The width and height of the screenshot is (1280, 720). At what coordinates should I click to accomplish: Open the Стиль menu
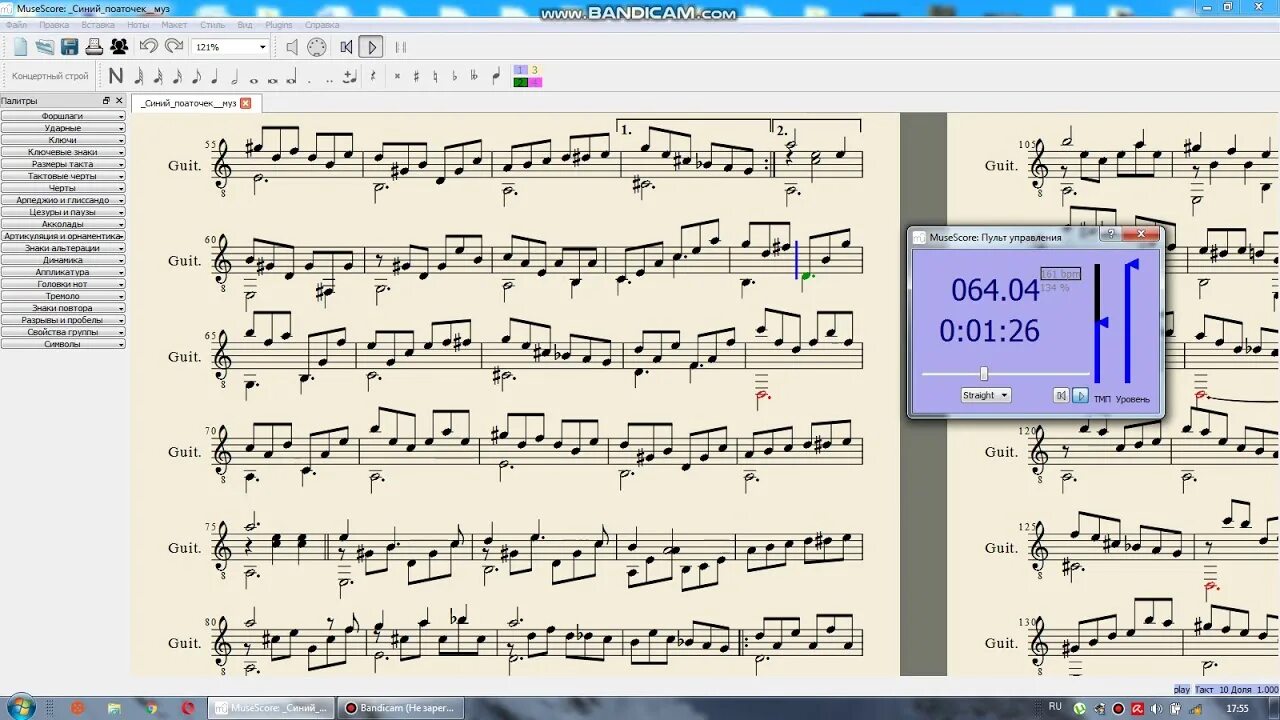pyautogui.click(x=212, y=24)
